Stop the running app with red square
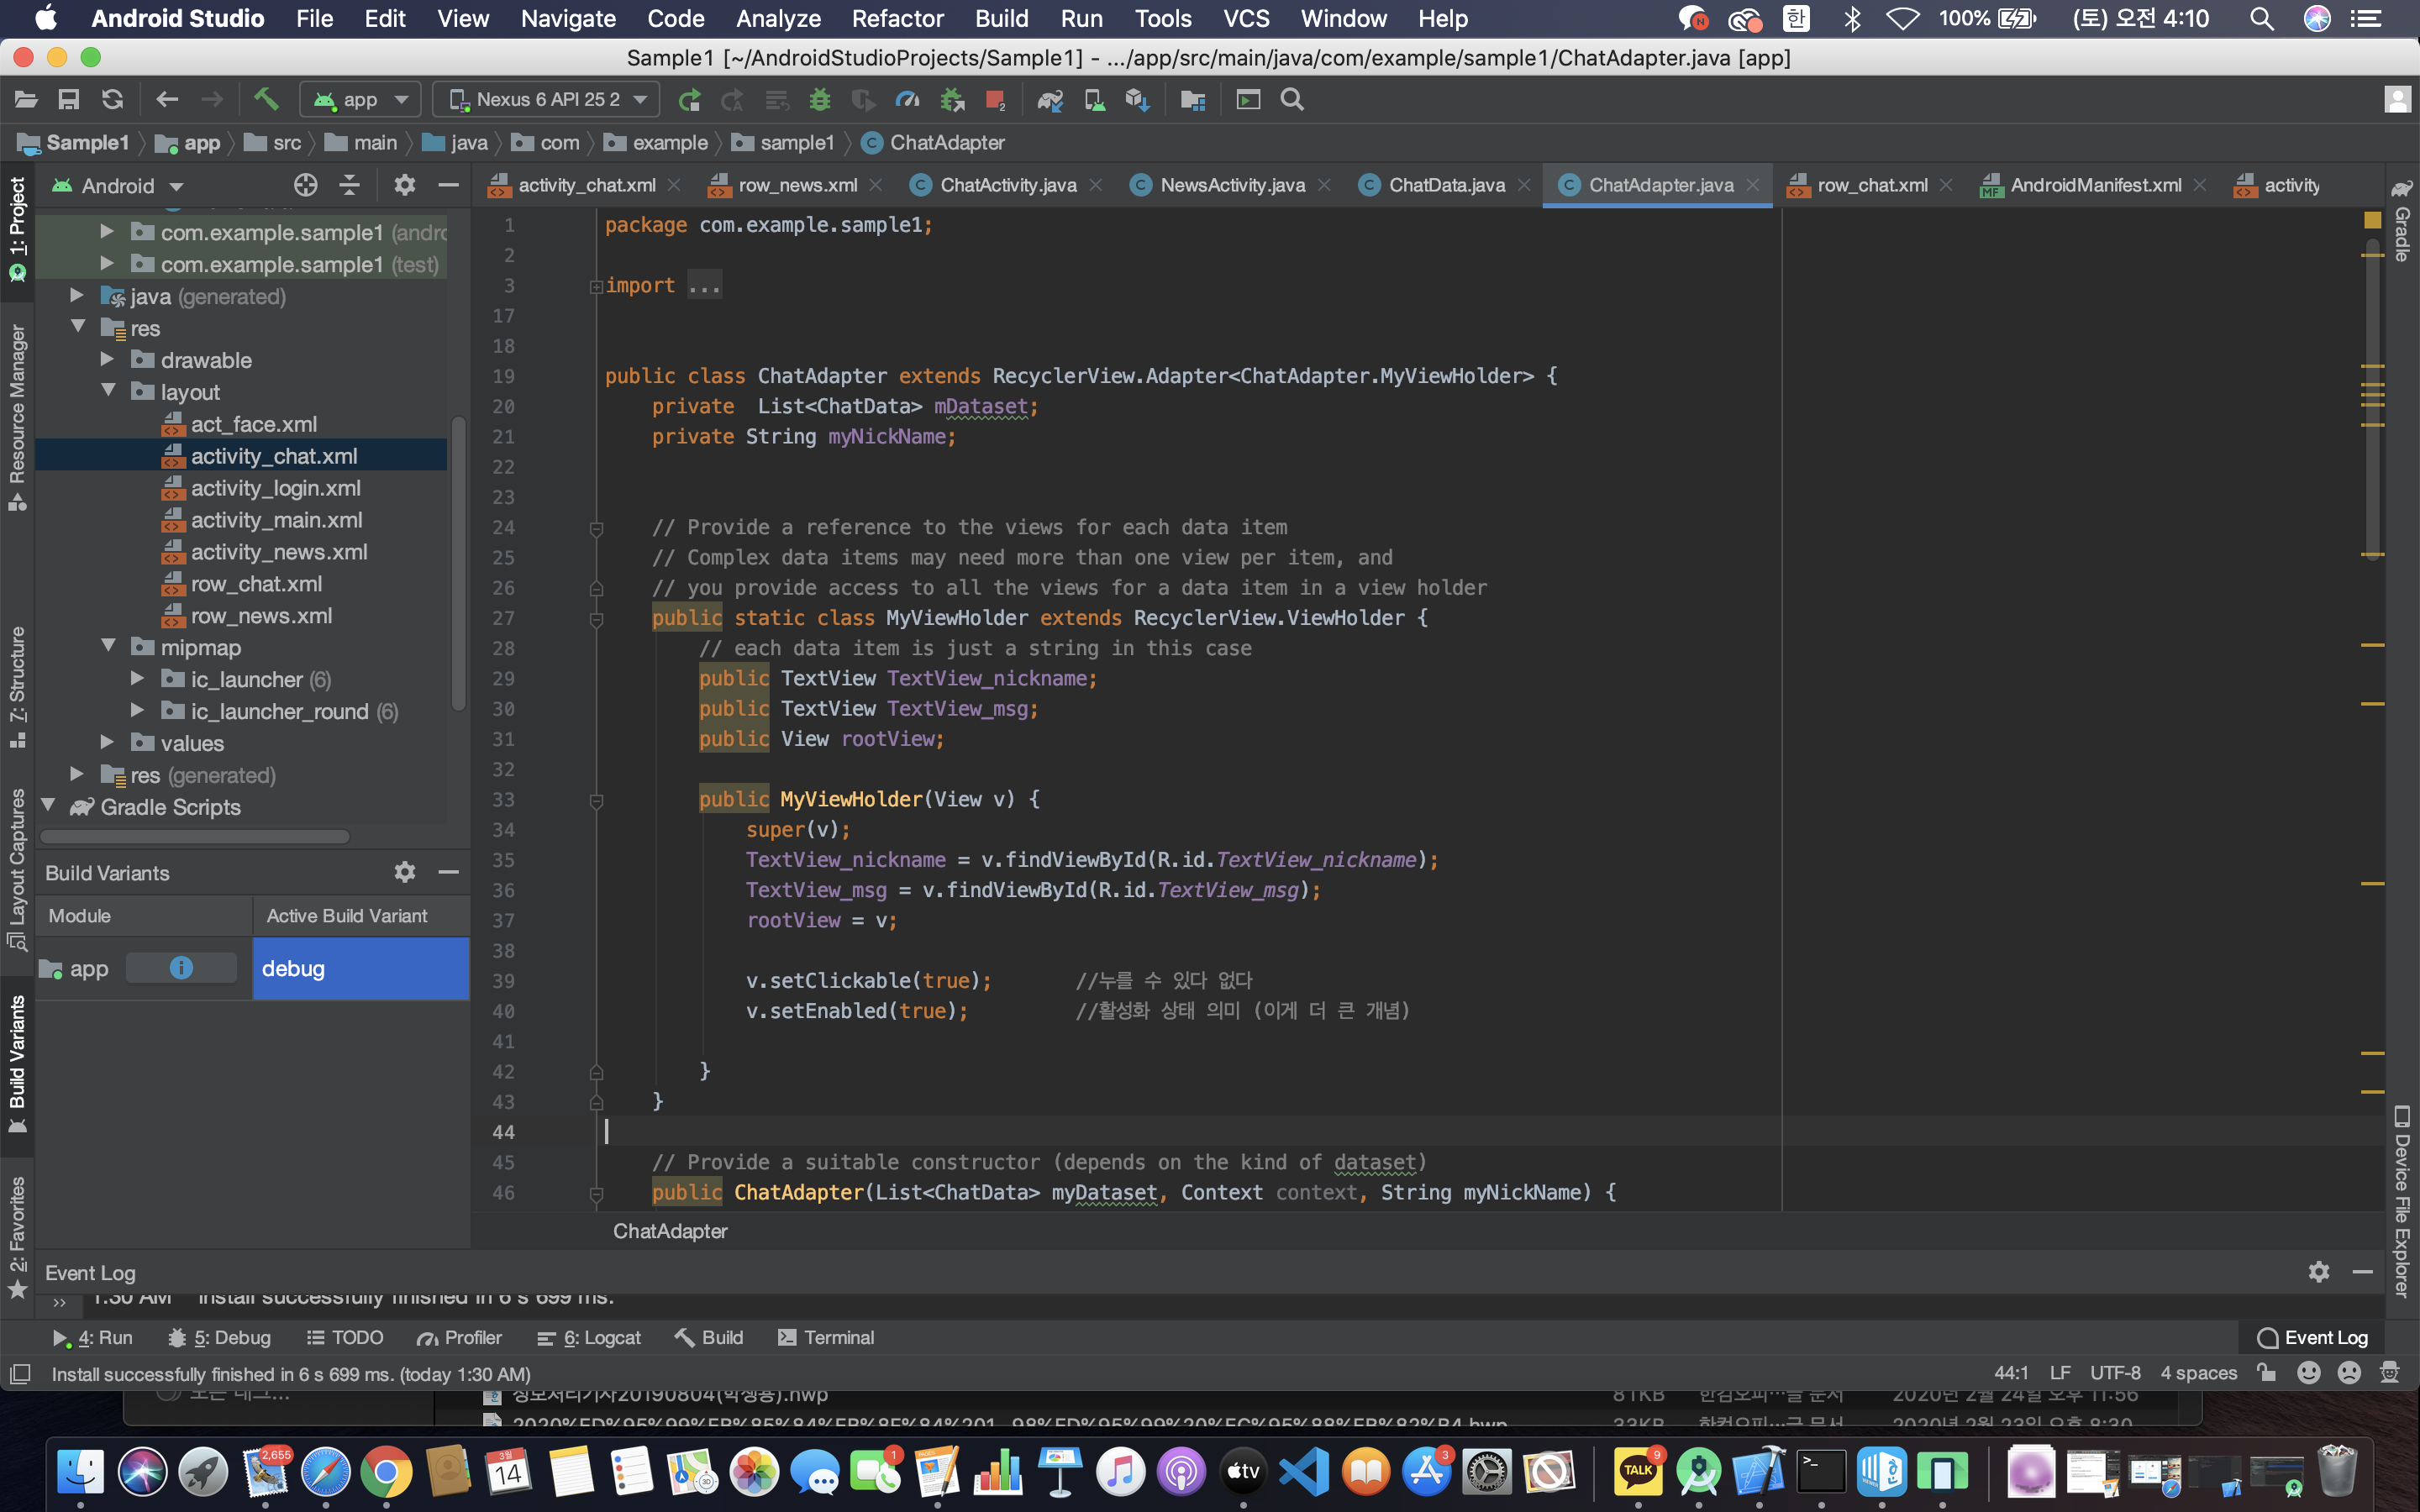This screenshot has height=1512, width=2420. (x=995, y=99)
